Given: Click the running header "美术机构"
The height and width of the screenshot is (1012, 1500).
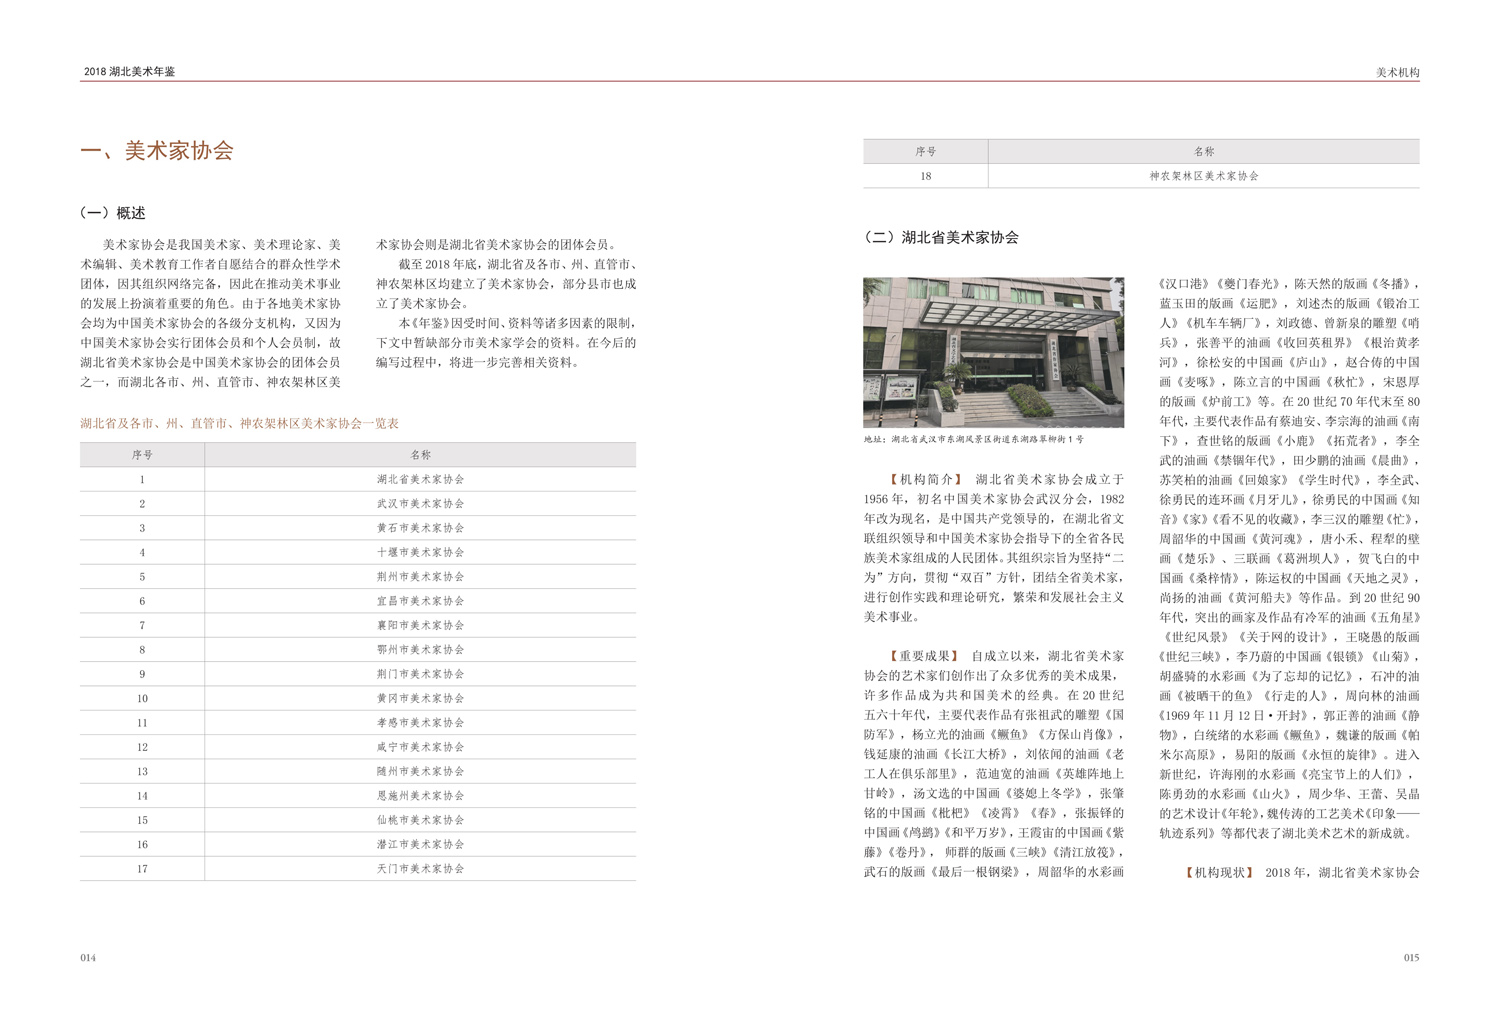Looking at the screenshot, I should (1397, 72).
